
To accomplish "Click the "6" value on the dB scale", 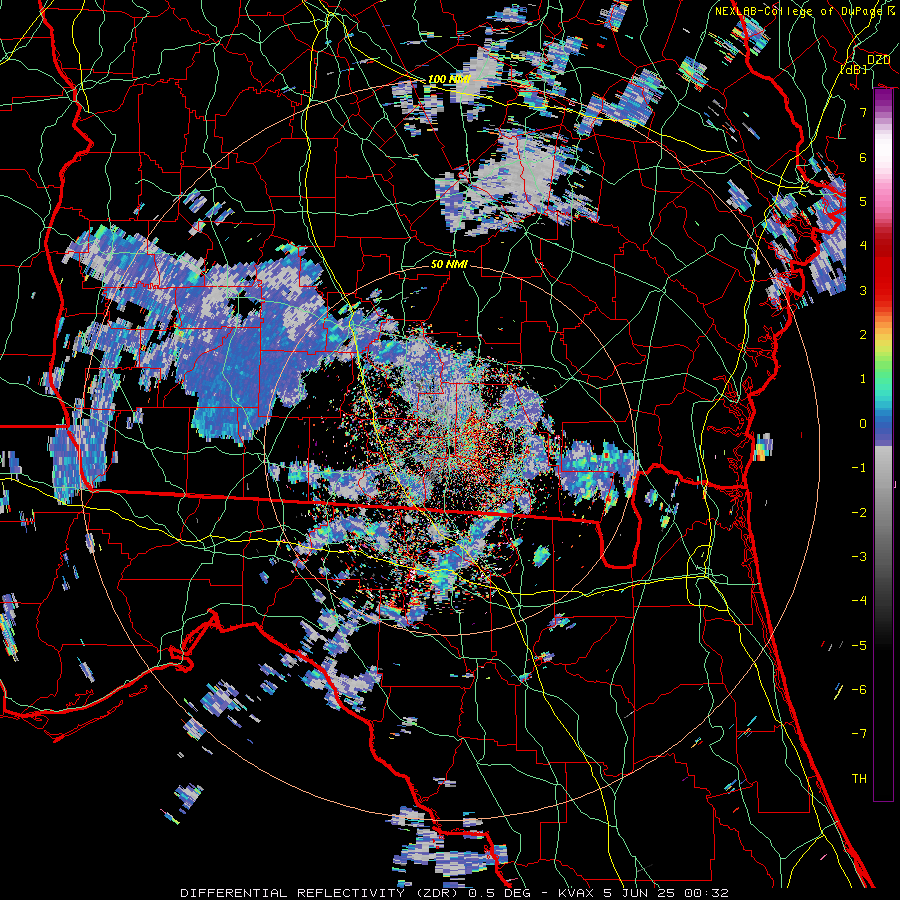I will click(863, 157).
